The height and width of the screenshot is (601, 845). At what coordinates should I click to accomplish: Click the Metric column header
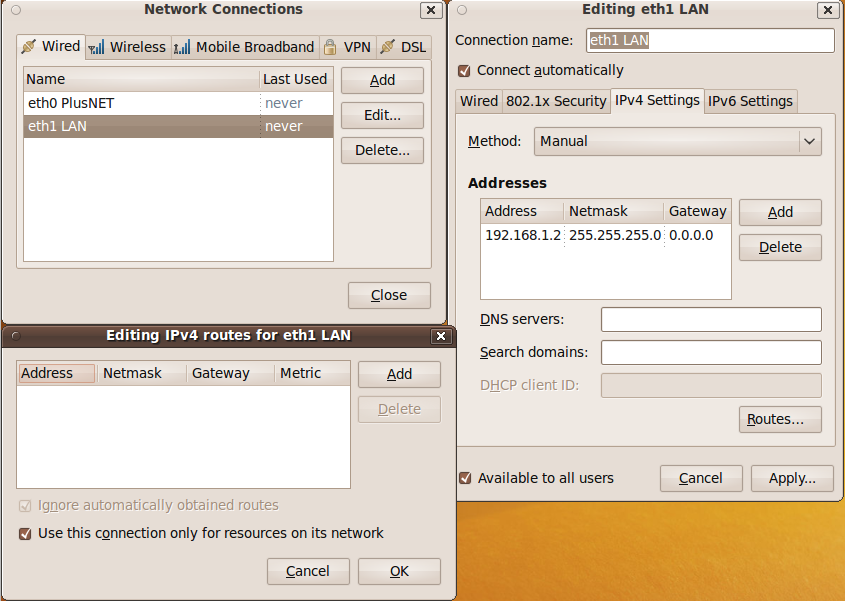(x=313, y=373)
